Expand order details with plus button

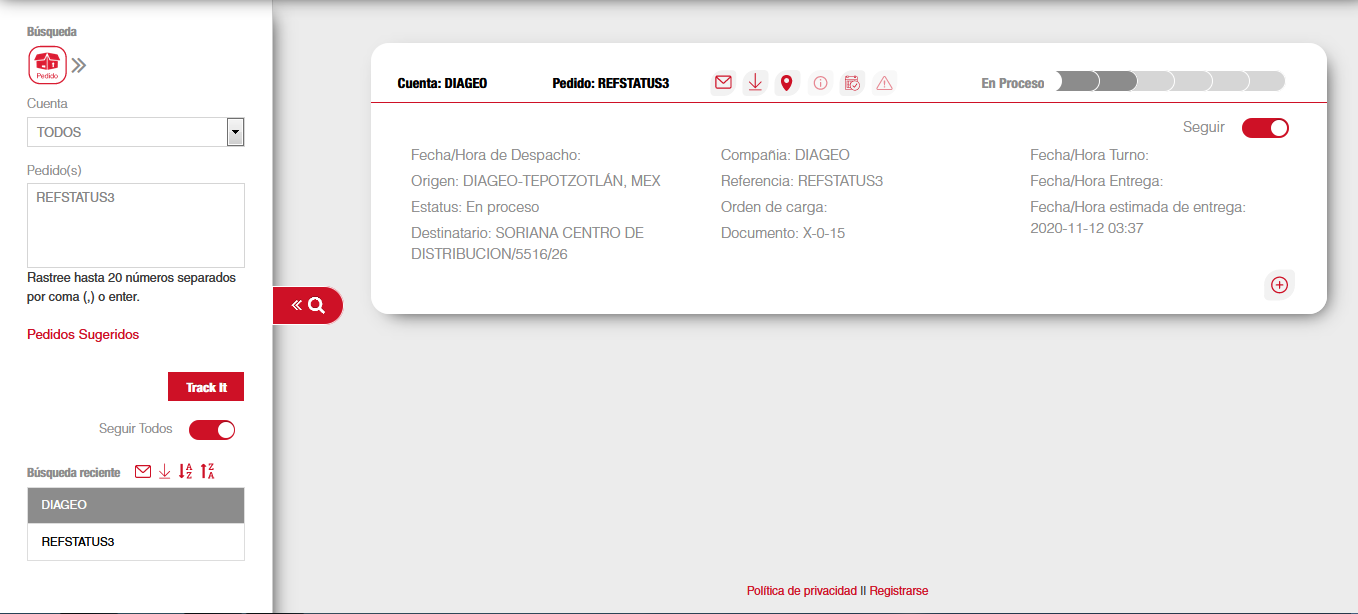point(1279,285)
